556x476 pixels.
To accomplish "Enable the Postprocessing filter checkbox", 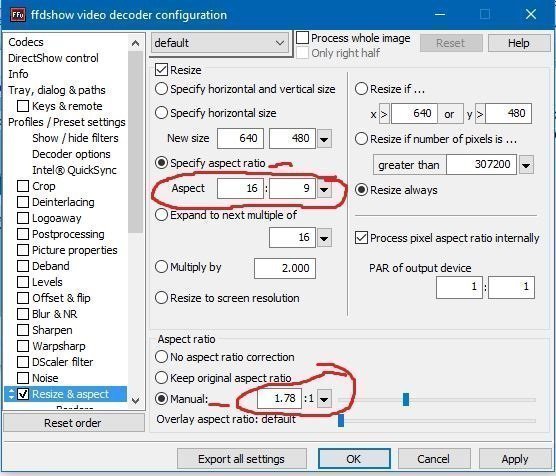I will (x=23, y=234).
